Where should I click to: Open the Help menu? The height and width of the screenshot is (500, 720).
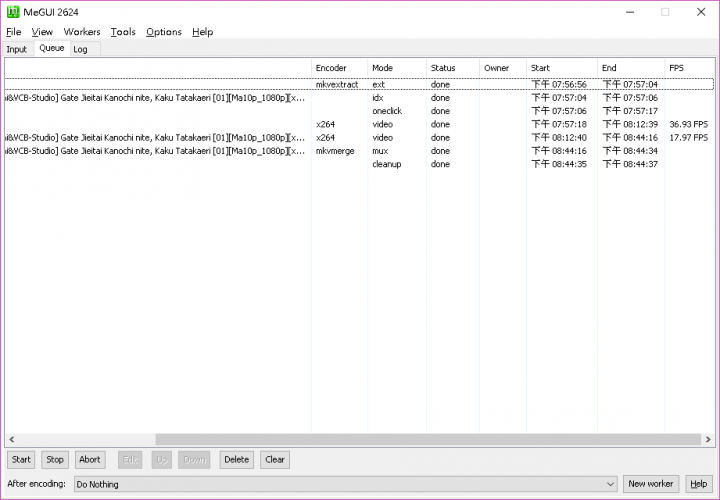(202, 32)
